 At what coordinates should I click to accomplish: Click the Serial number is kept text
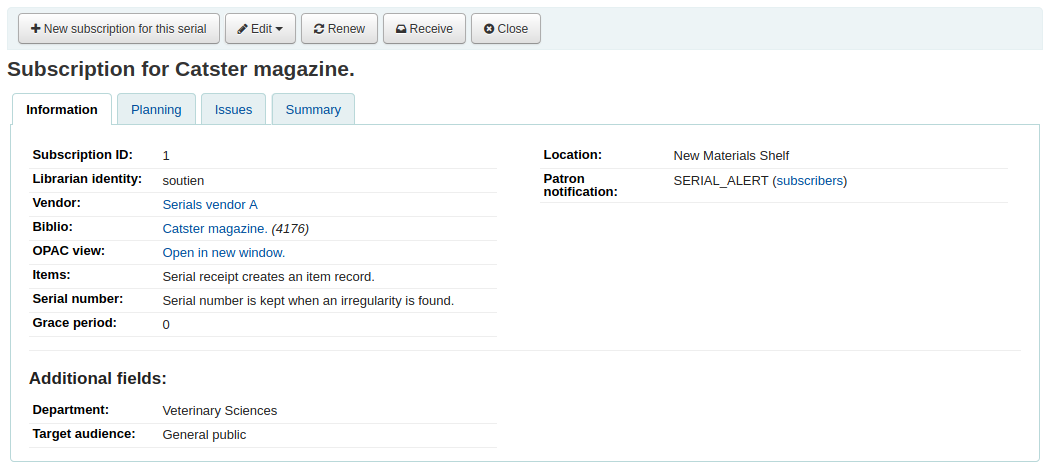308,301
